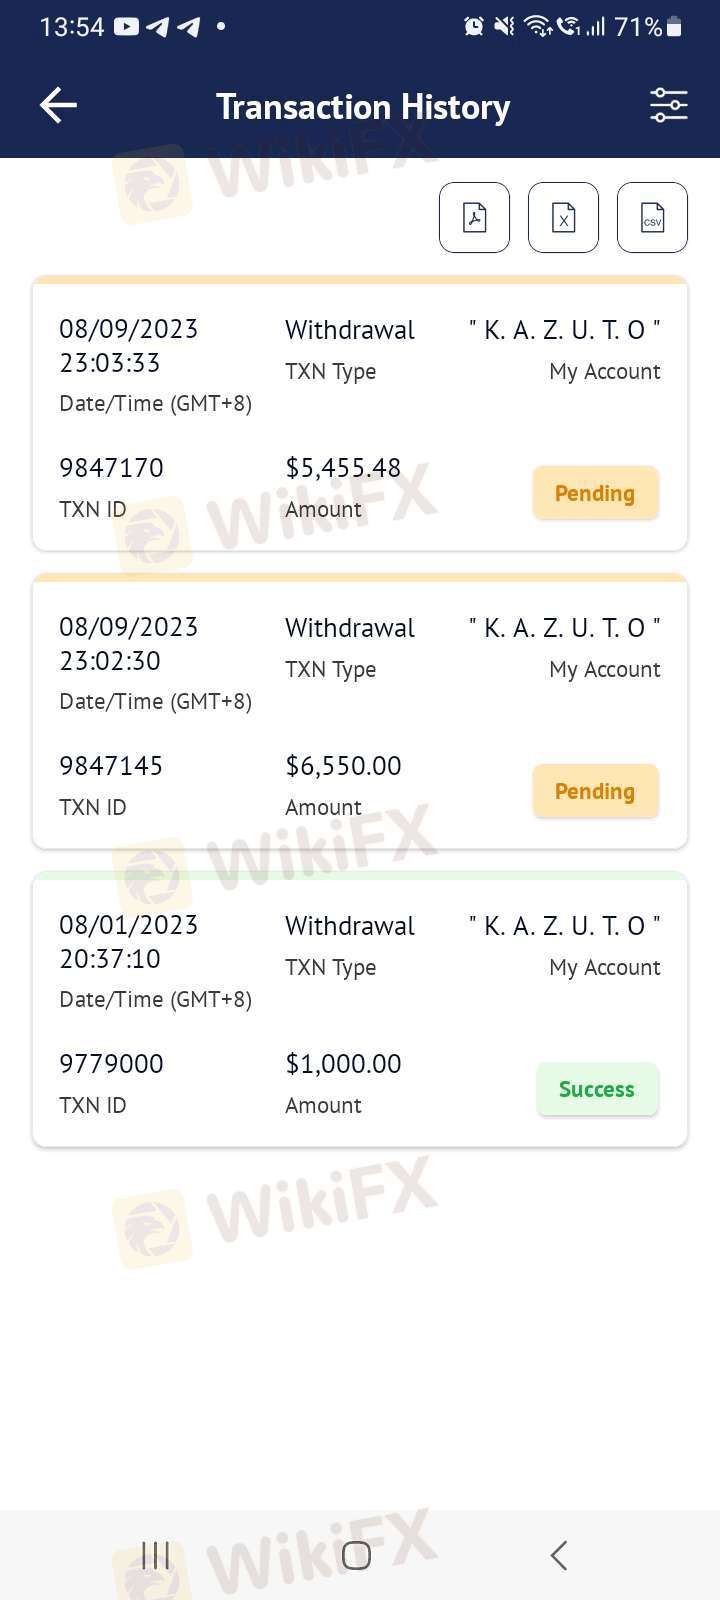Tap Success badge on $1,000.00 withdrawal

pos(597,1089)
